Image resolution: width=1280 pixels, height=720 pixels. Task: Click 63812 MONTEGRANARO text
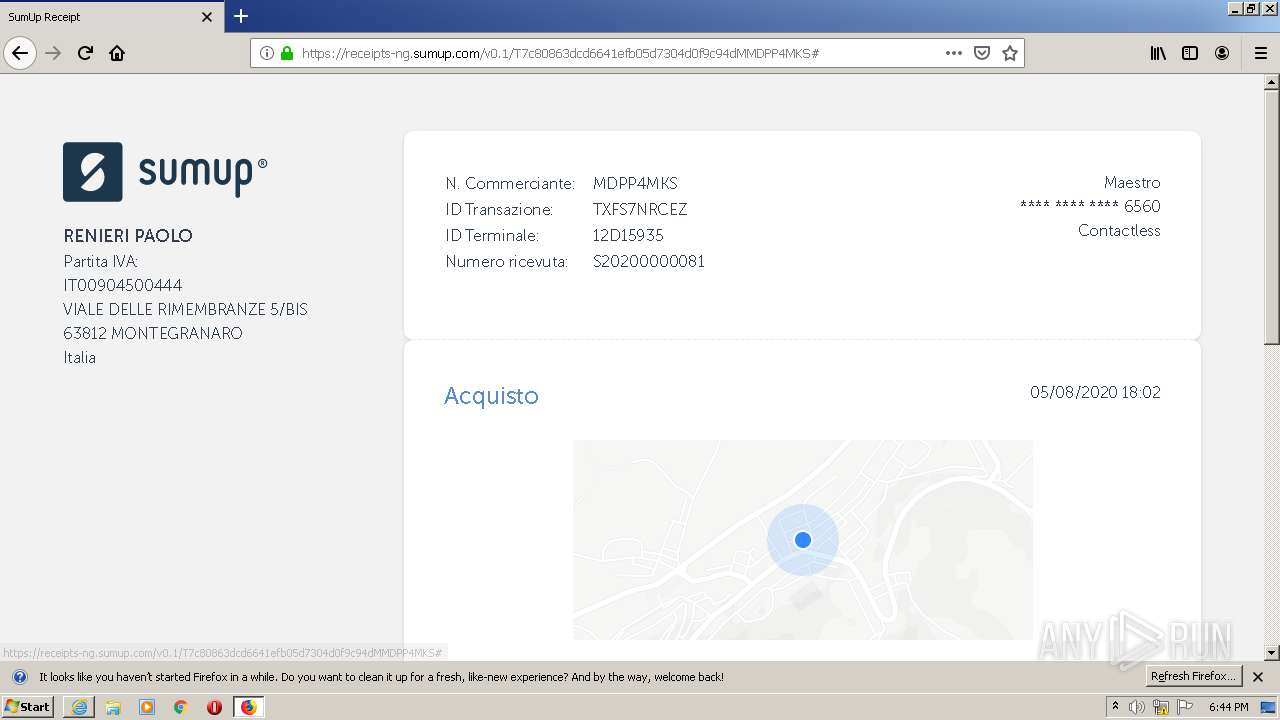(153, 334)
